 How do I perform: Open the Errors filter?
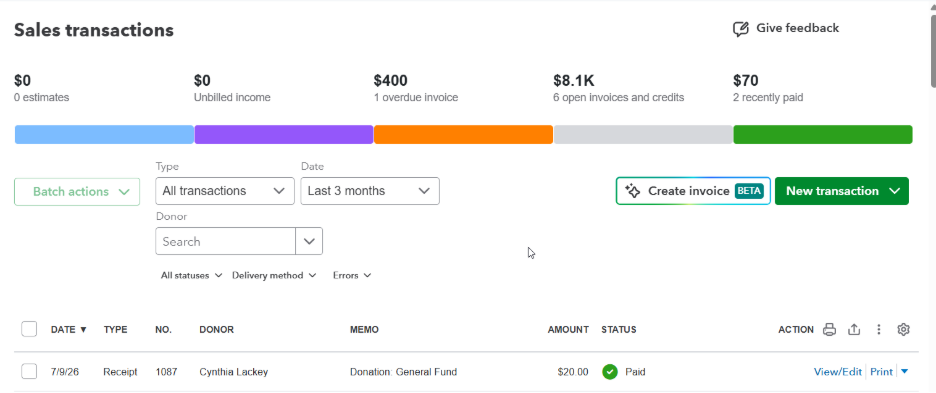(352, 275)
